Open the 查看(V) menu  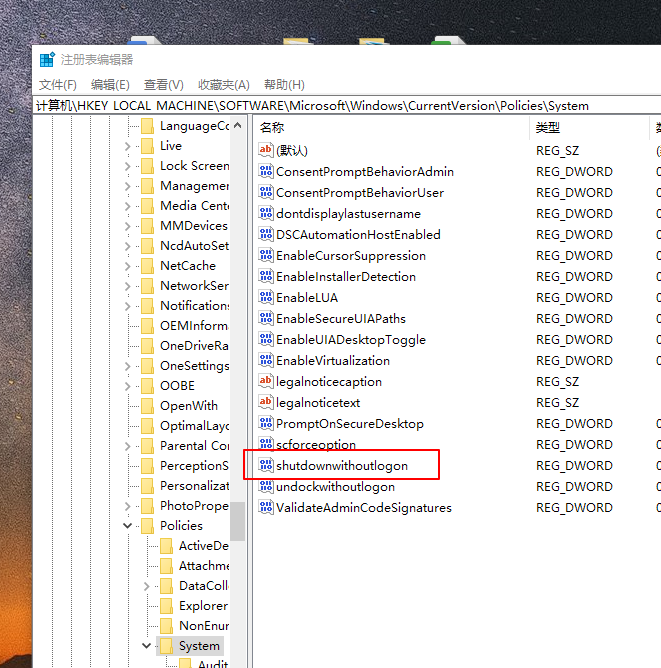pos(163,85)
